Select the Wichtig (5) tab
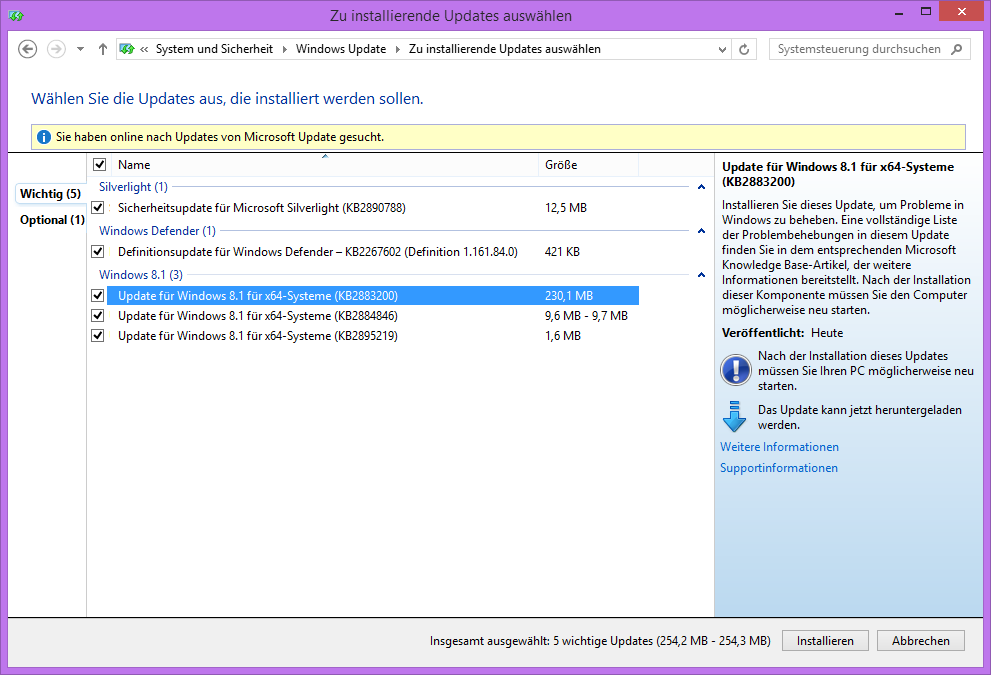The height and width of the screenshot is (675, 991). [51, 193]
